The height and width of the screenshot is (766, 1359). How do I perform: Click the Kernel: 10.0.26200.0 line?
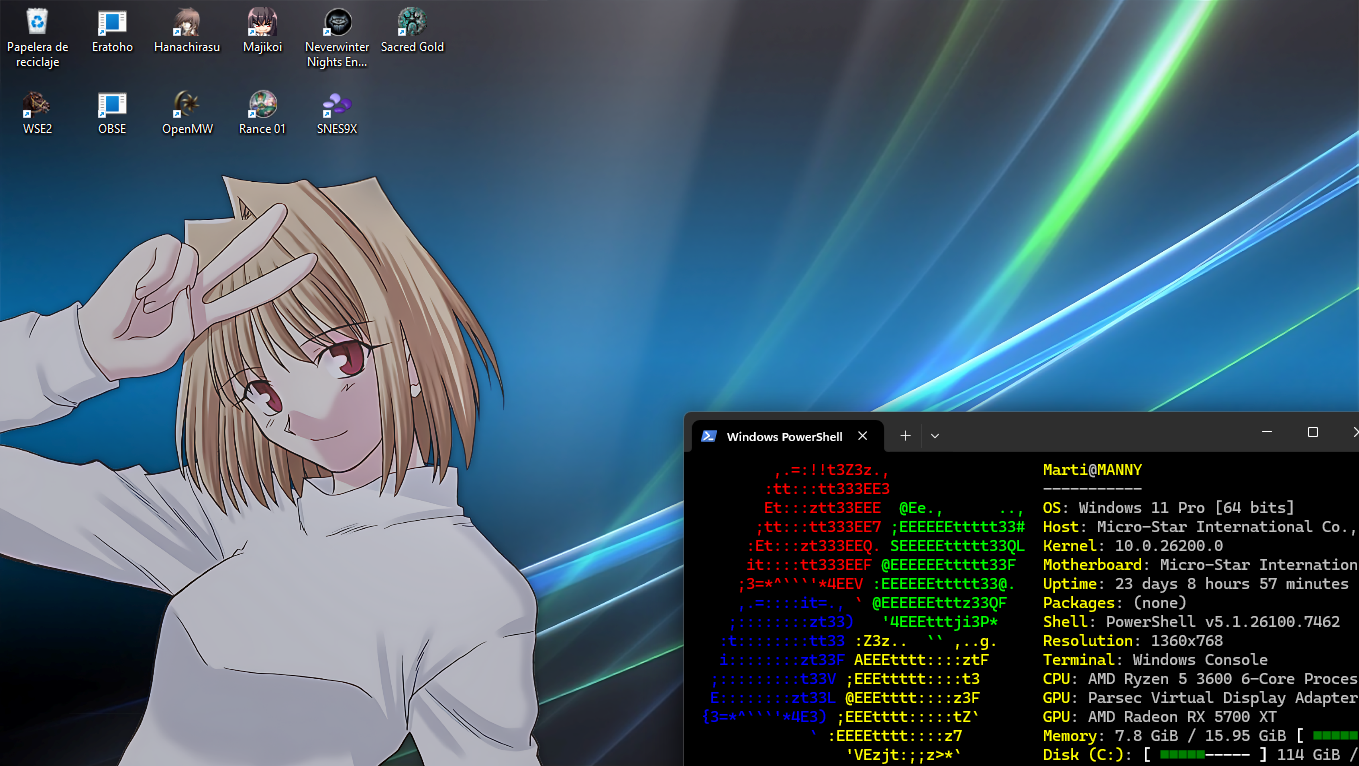1132,546
